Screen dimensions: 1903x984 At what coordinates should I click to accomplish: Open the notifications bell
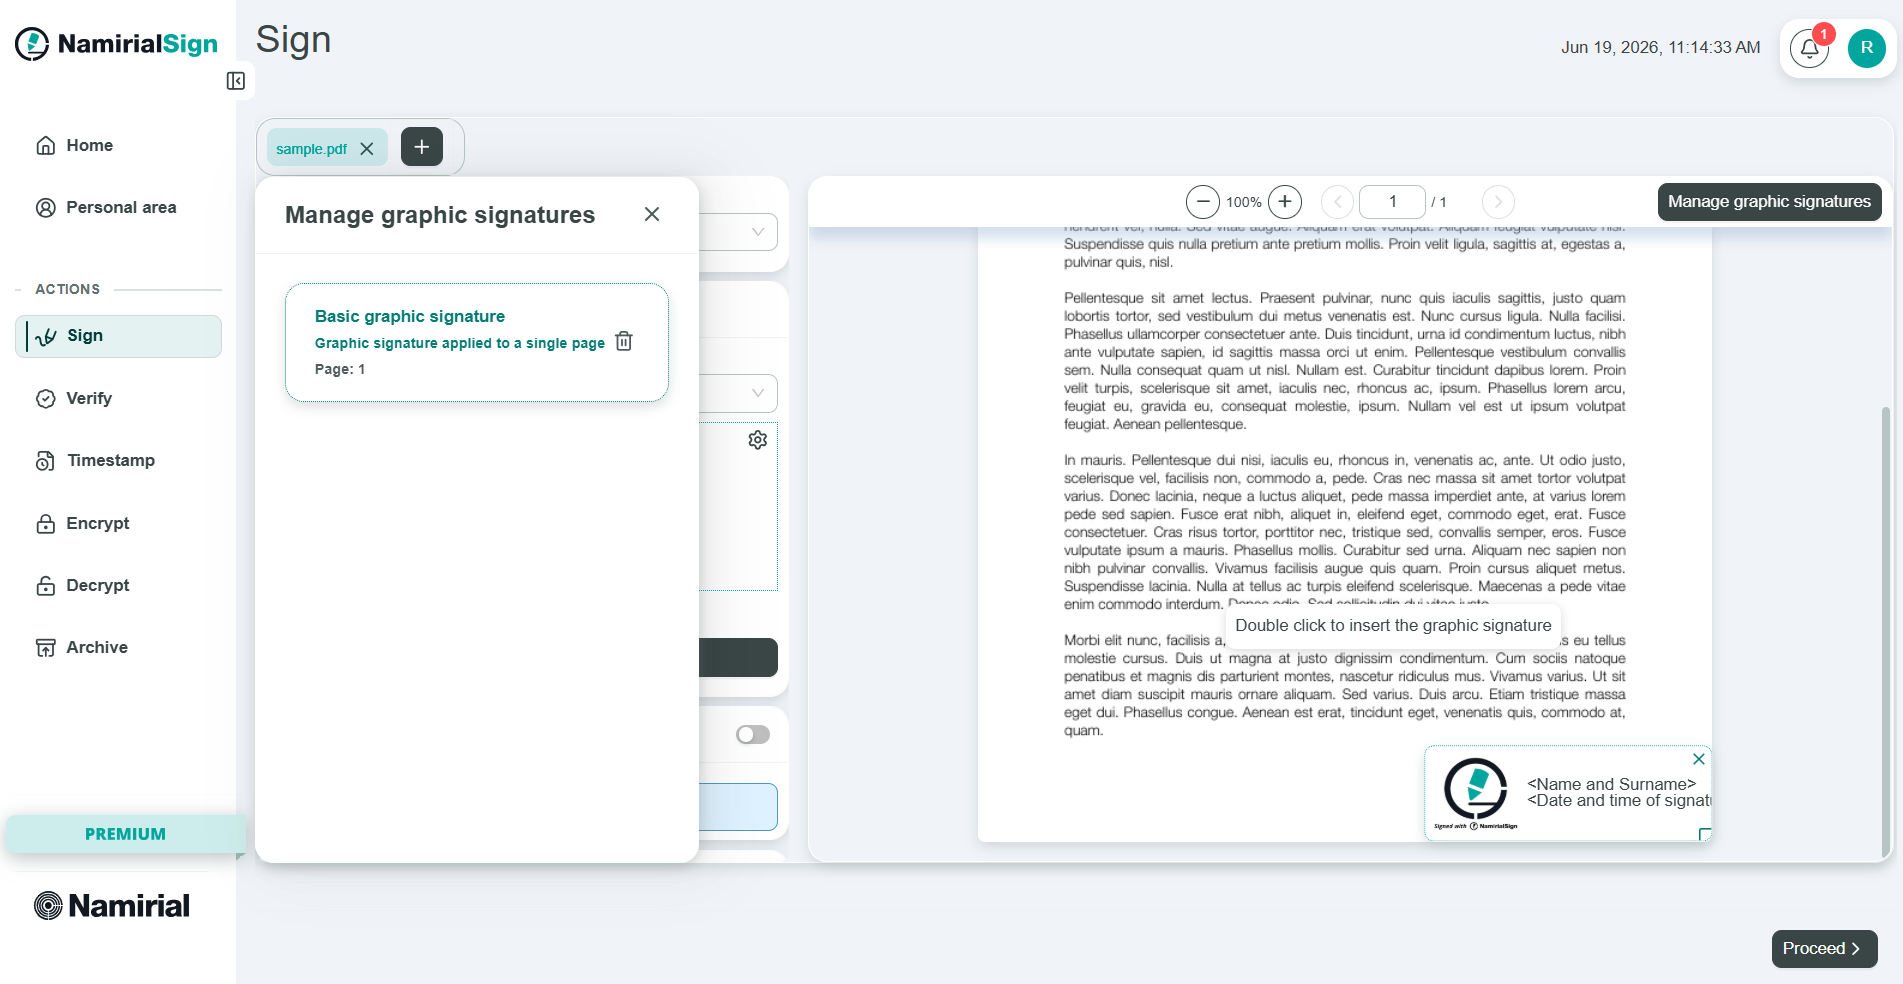pos(1809,48)
